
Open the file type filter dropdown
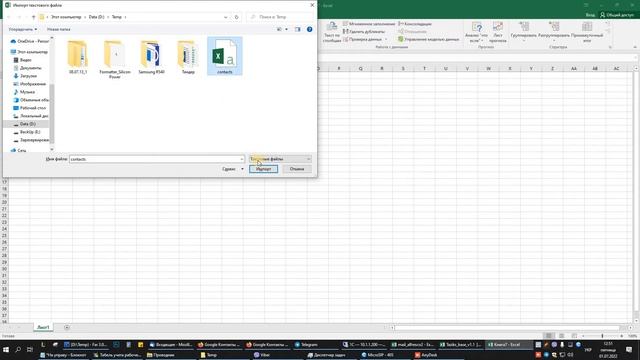pyautogui.click(x=280, y=159)
